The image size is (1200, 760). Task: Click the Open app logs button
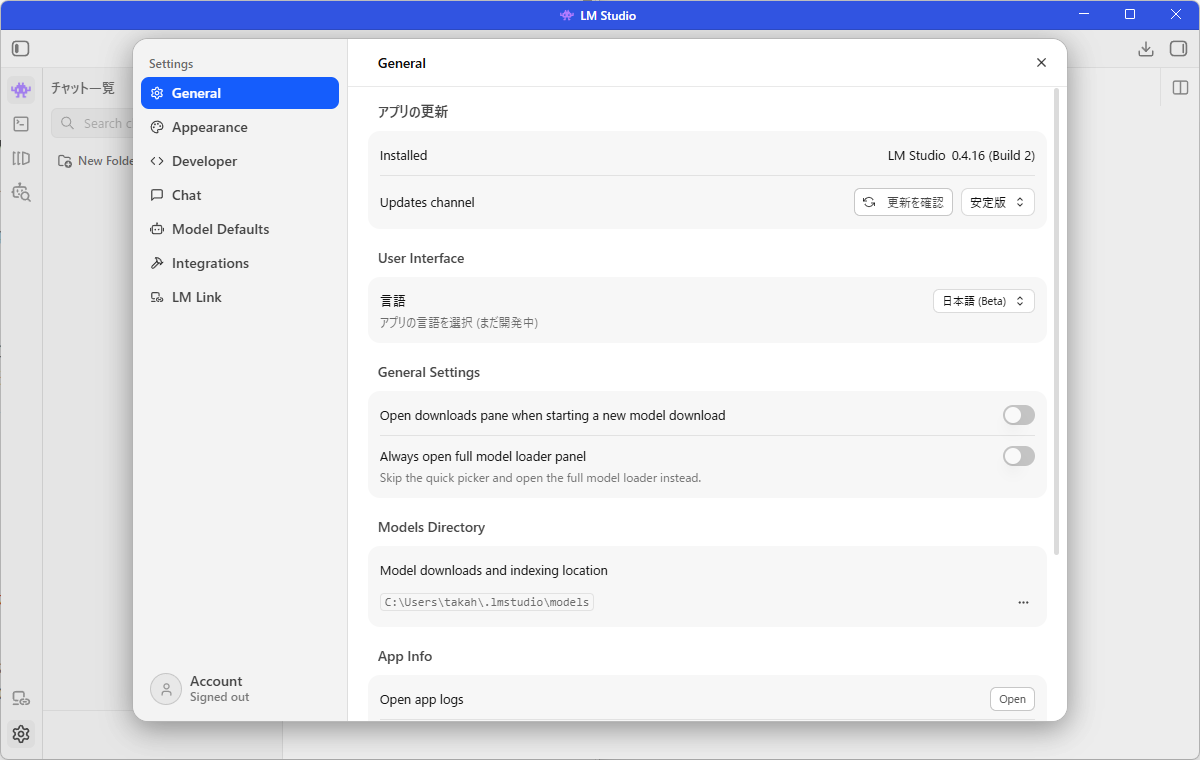coord(1012,699)
